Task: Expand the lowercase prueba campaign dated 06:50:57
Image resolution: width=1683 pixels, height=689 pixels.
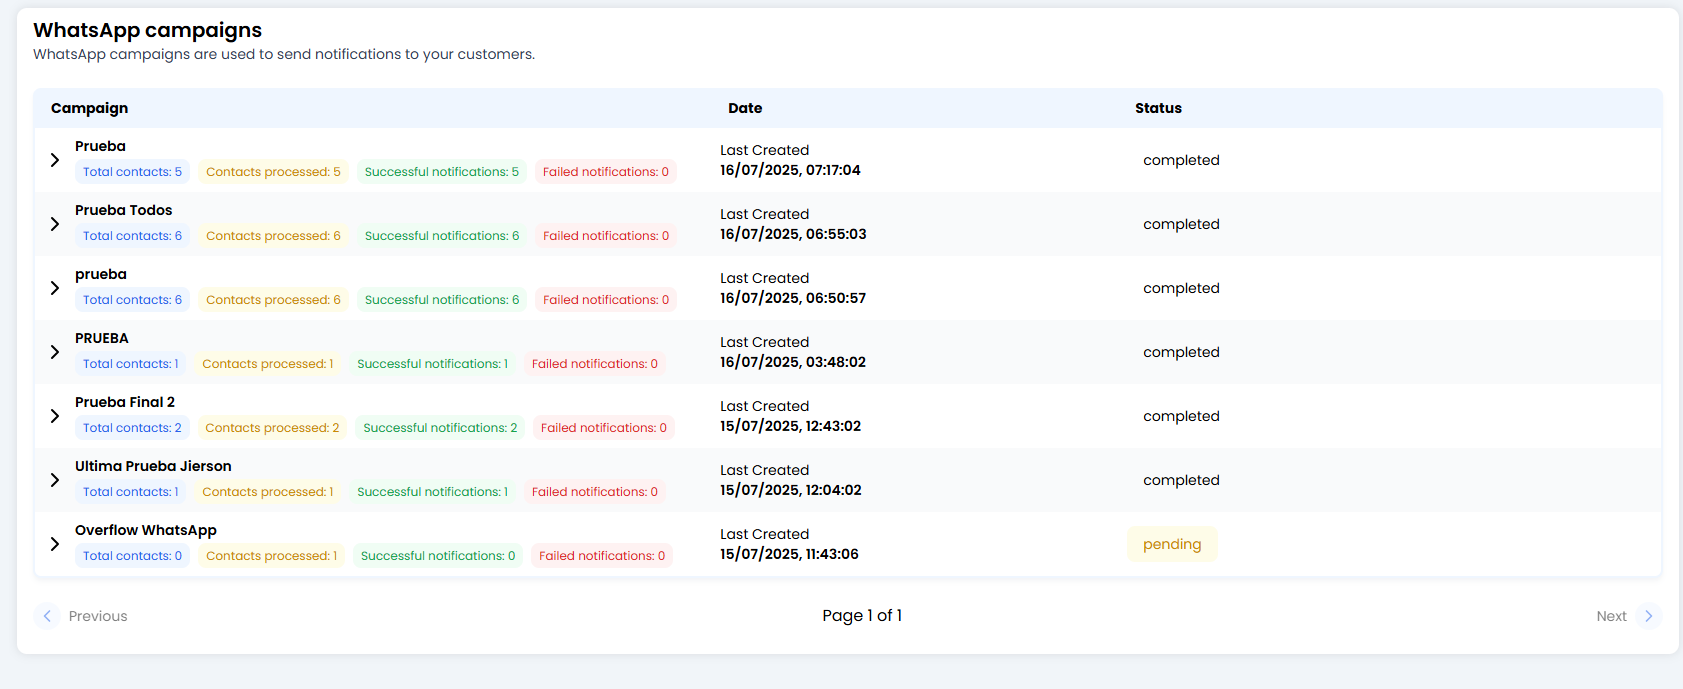Action: coord(55,288)
